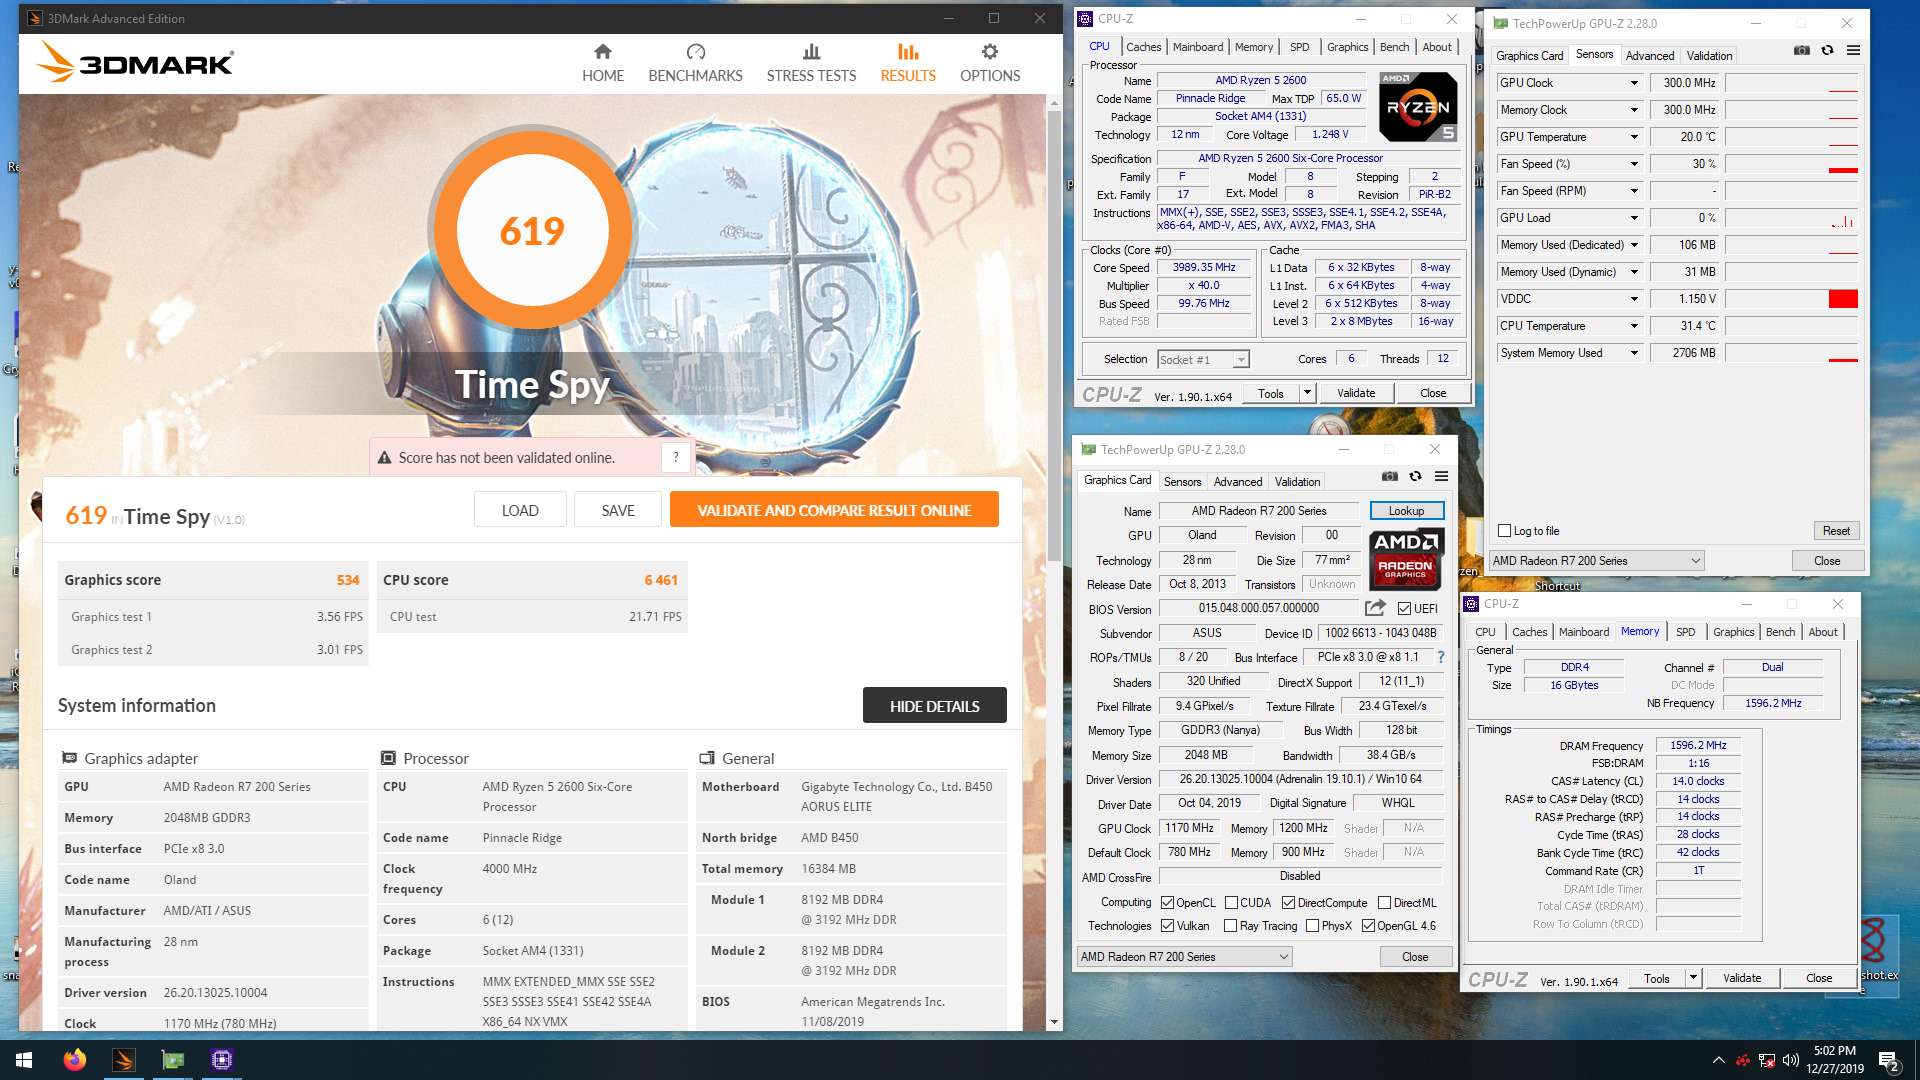
Task: Toggle the Vulkan checkbox
Action: [x=1167, y=926]
